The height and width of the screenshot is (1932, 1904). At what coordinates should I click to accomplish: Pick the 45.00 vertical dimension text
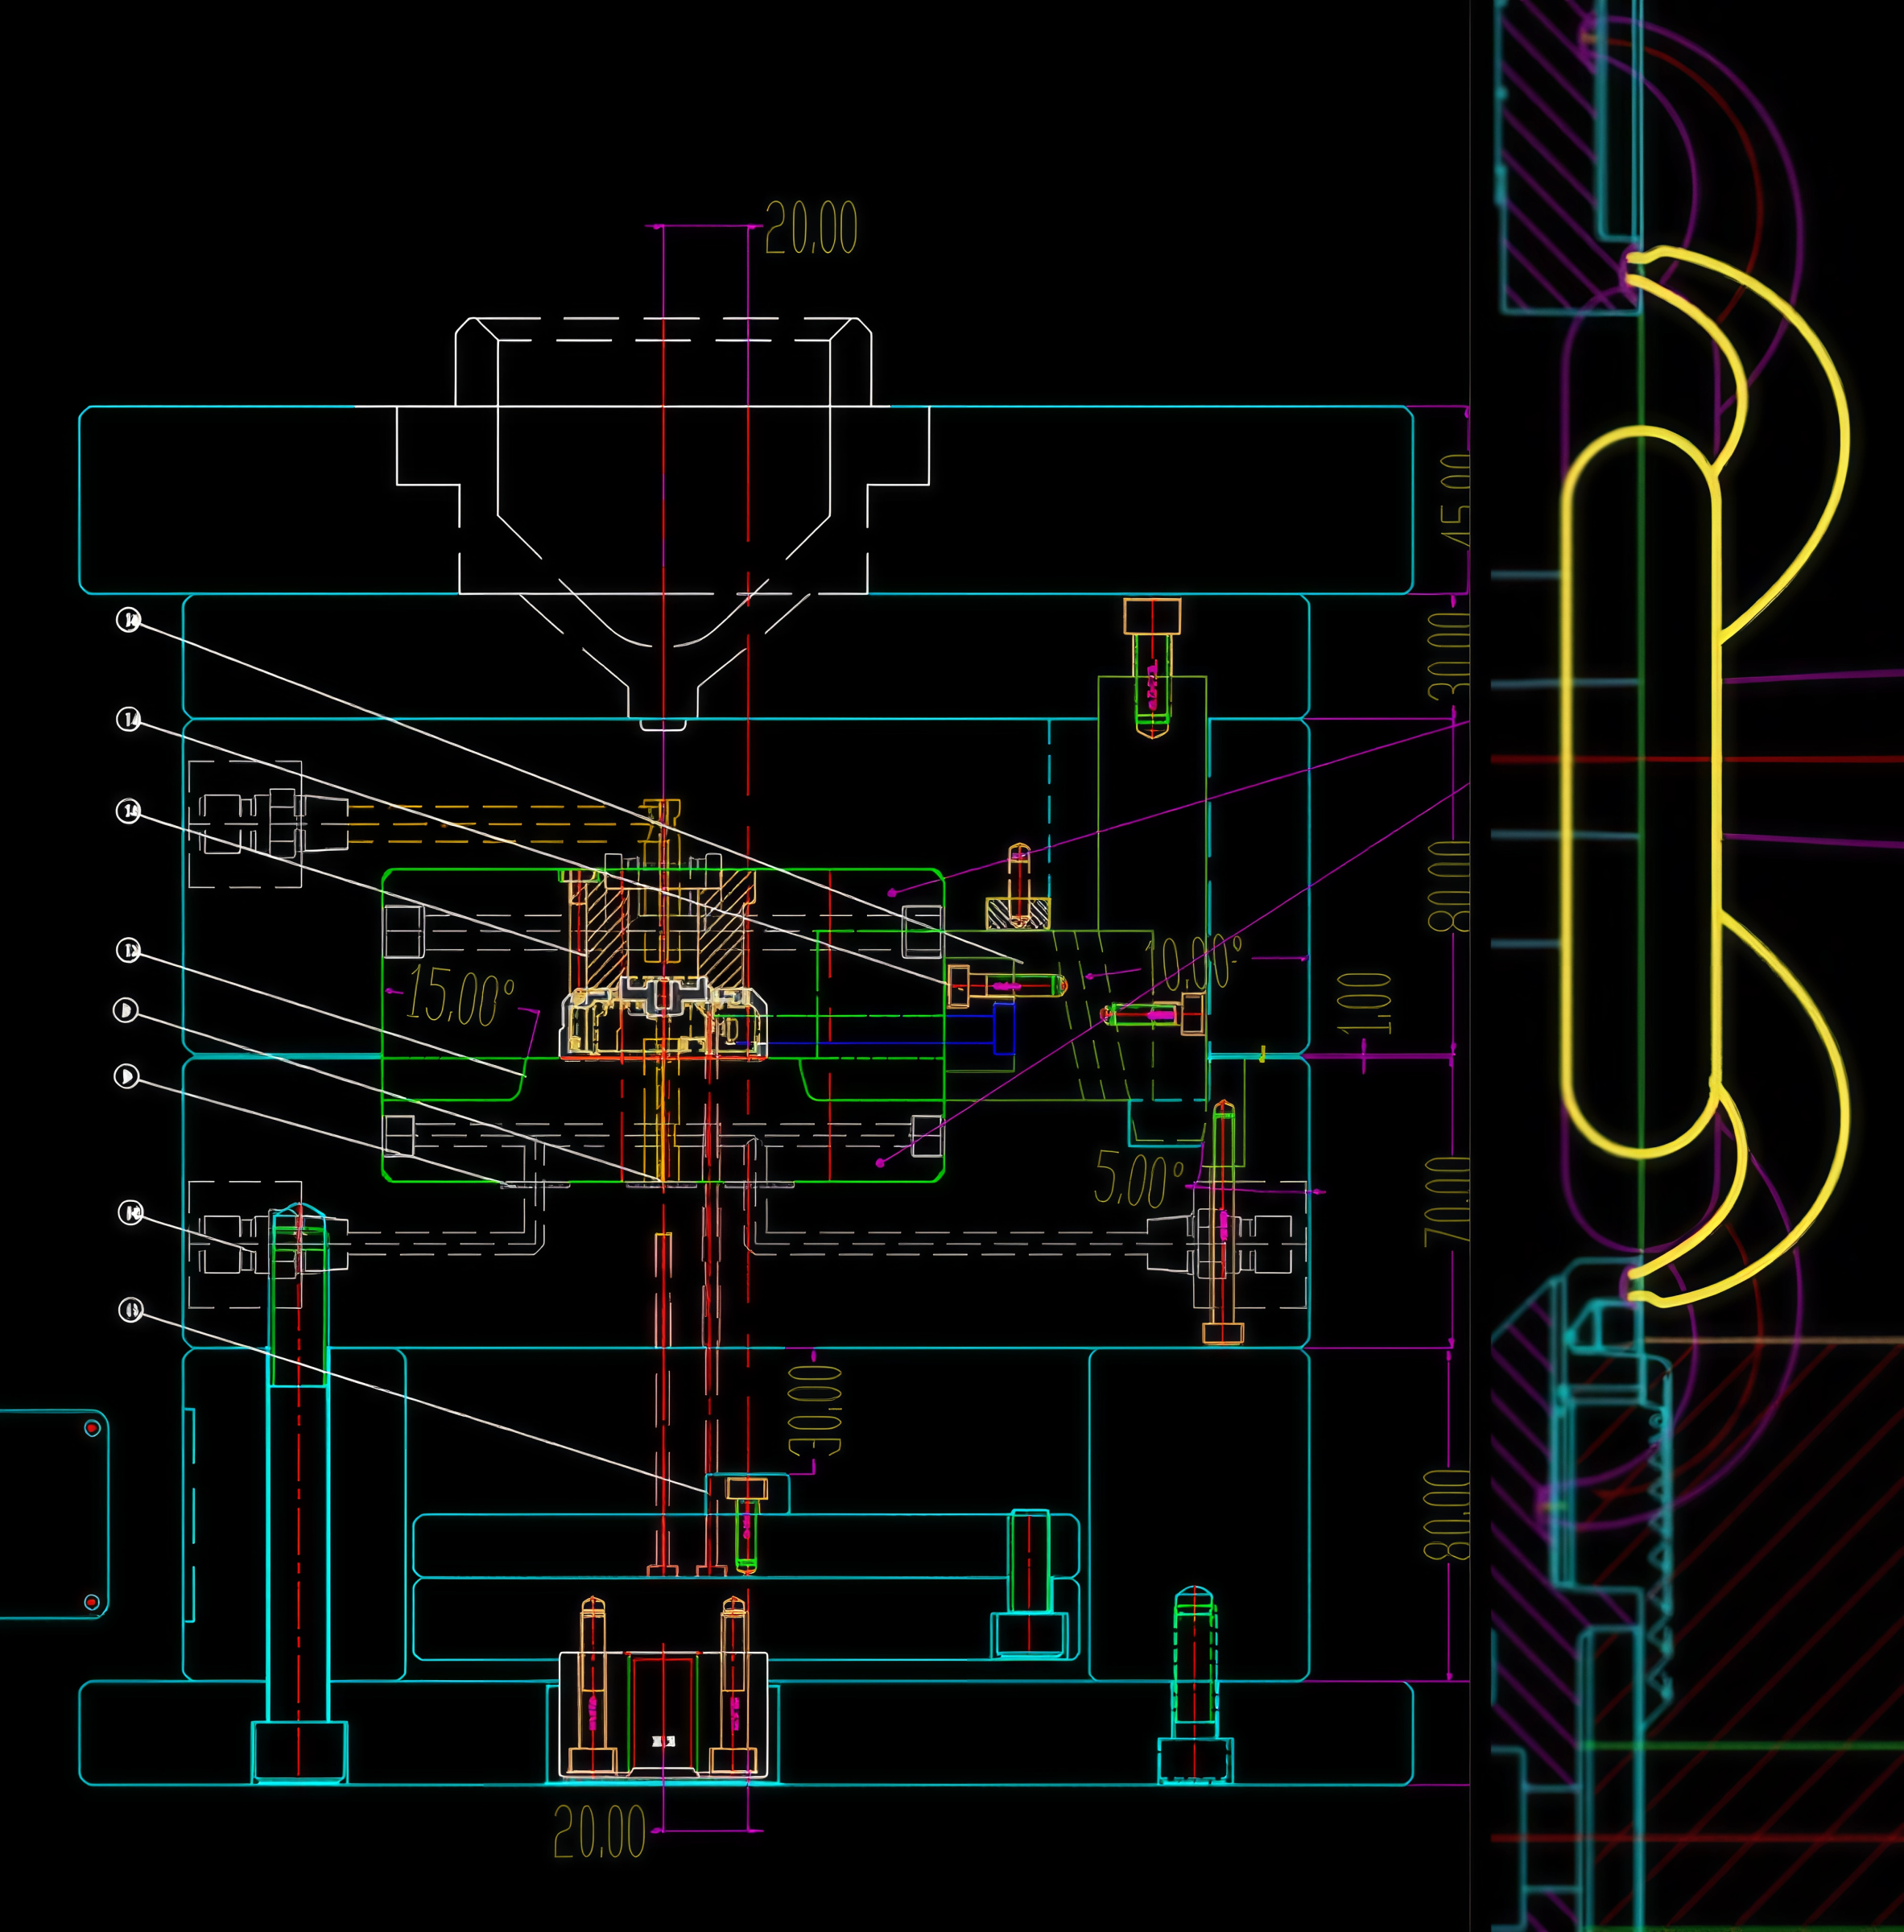pos(1456,500)
